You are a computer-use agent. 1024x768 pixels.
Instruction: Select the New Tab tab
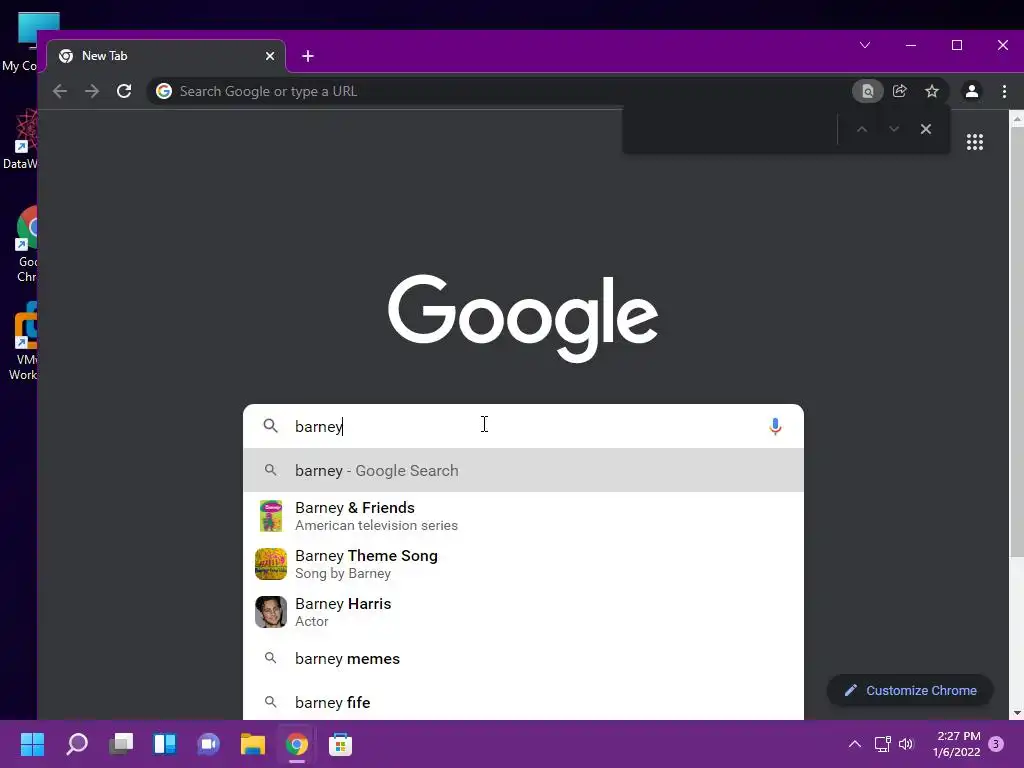166,56
